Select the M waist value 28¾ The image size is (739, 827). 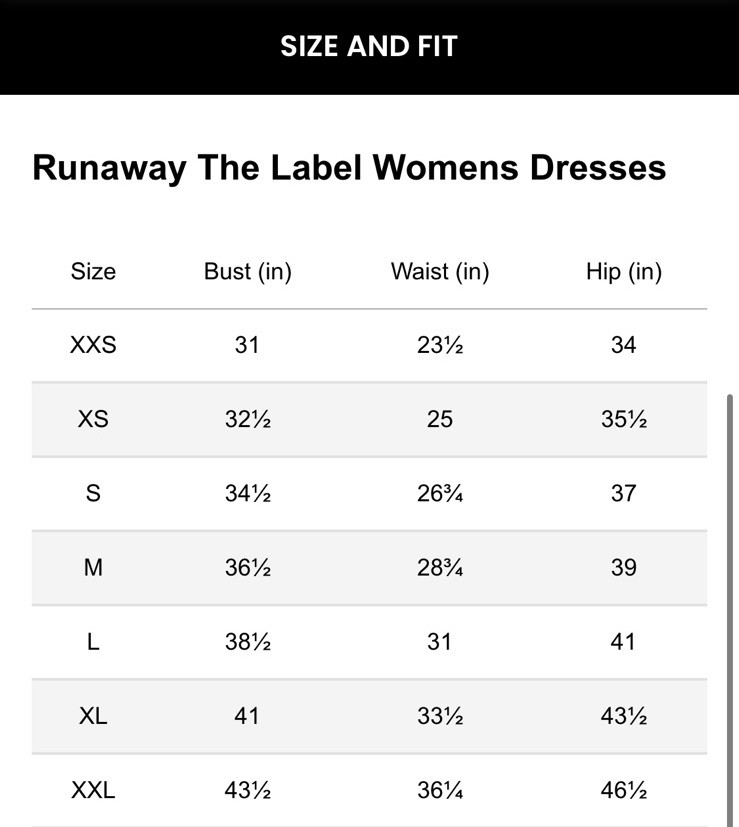tap(440, 567)
